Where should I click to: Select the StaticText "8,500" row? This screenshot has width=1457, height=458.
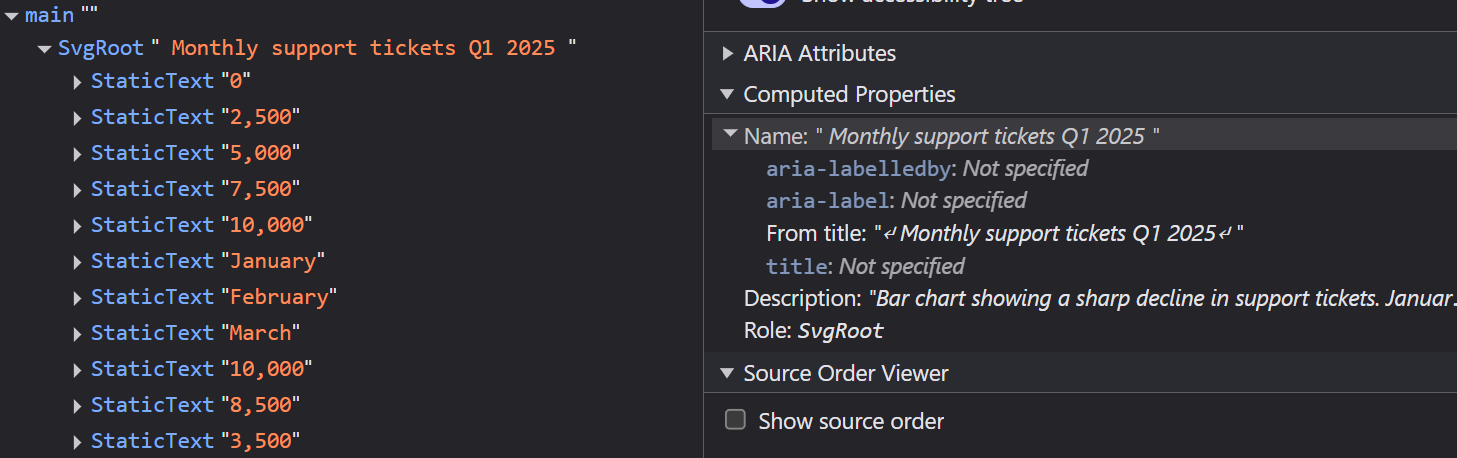point(195,404)
